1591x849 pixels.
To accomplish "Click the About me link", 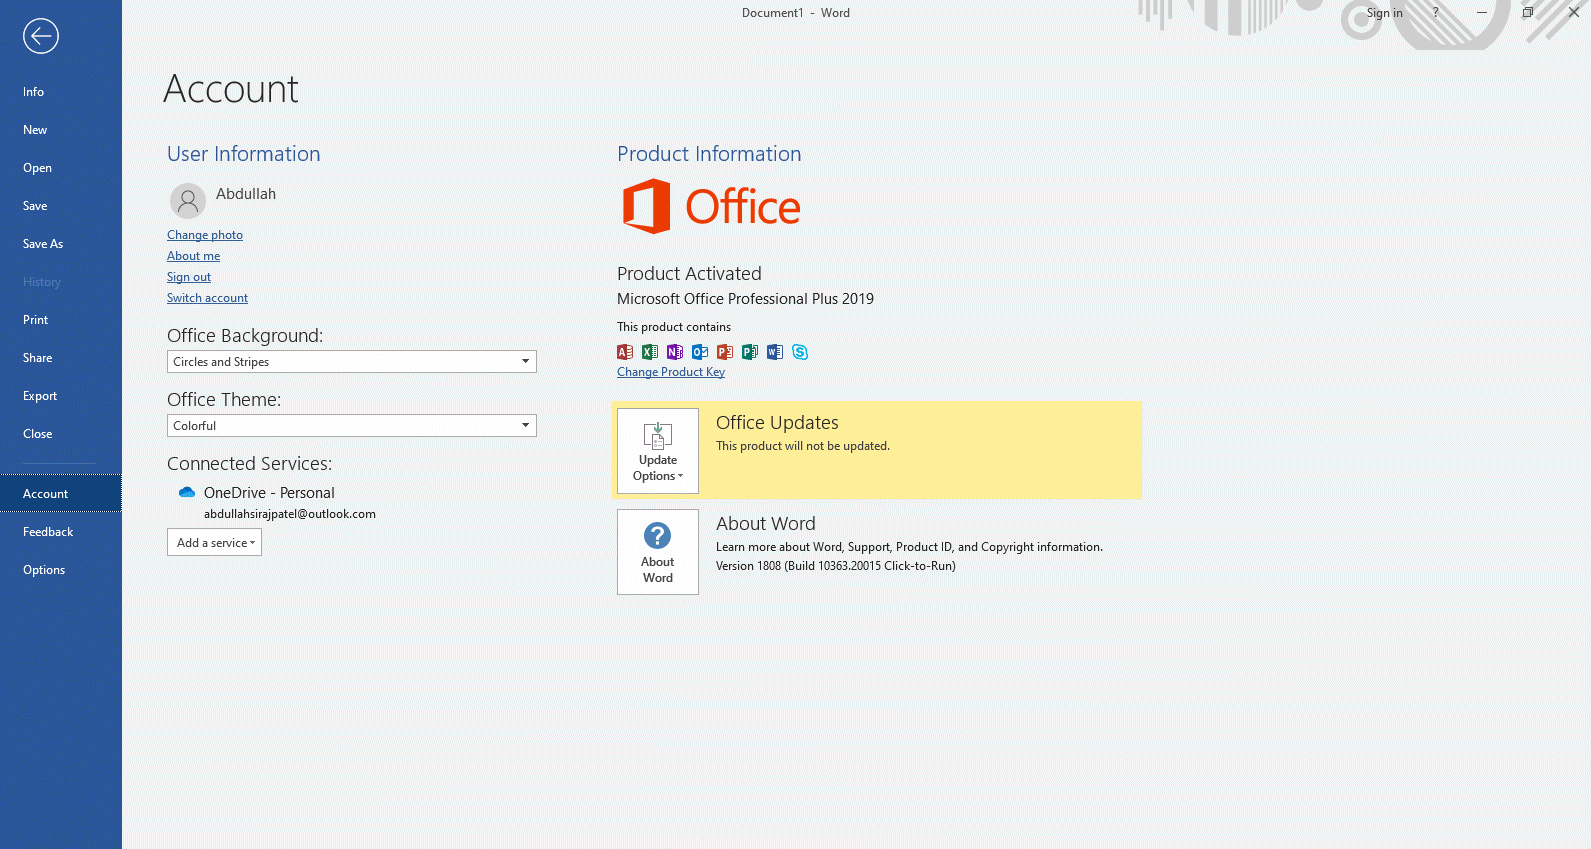I will [193, 256].
